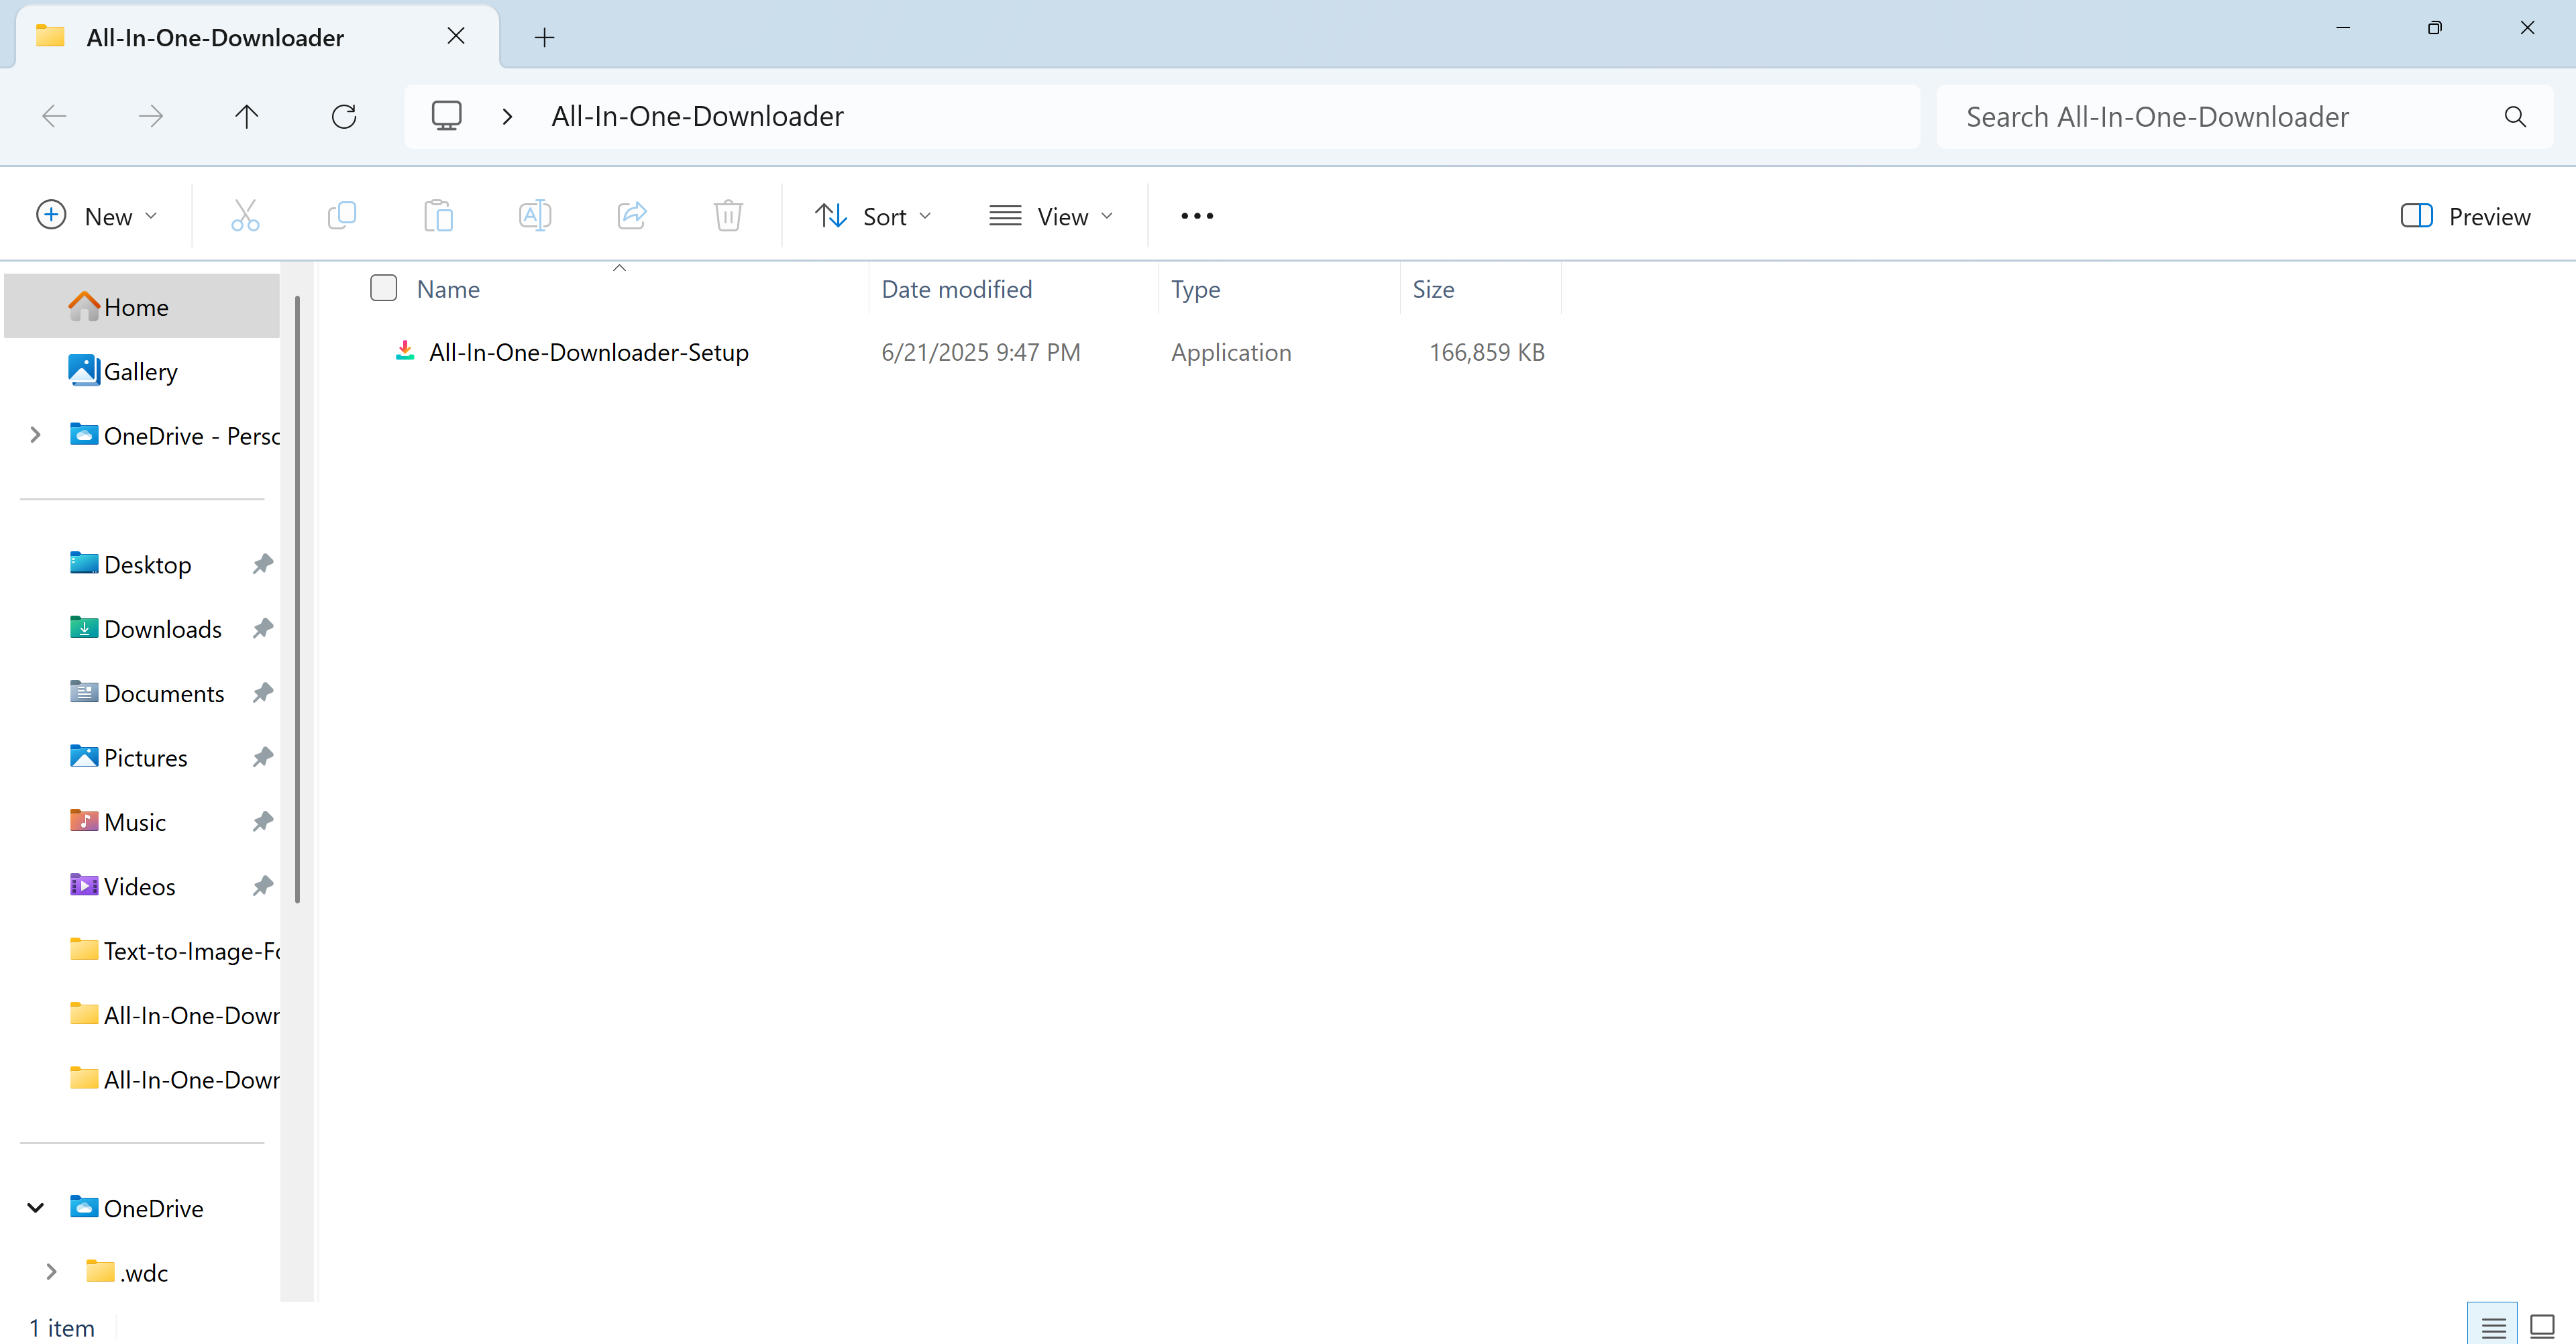Click the All-In-One-Downloader tab
The width and height of the screenshot is (2576, 1344).
coord(213,37)
